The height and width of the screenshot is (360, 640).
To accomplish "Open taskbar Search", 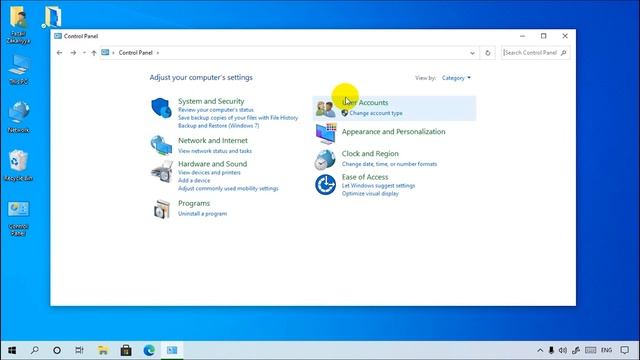I will point(35,350).
